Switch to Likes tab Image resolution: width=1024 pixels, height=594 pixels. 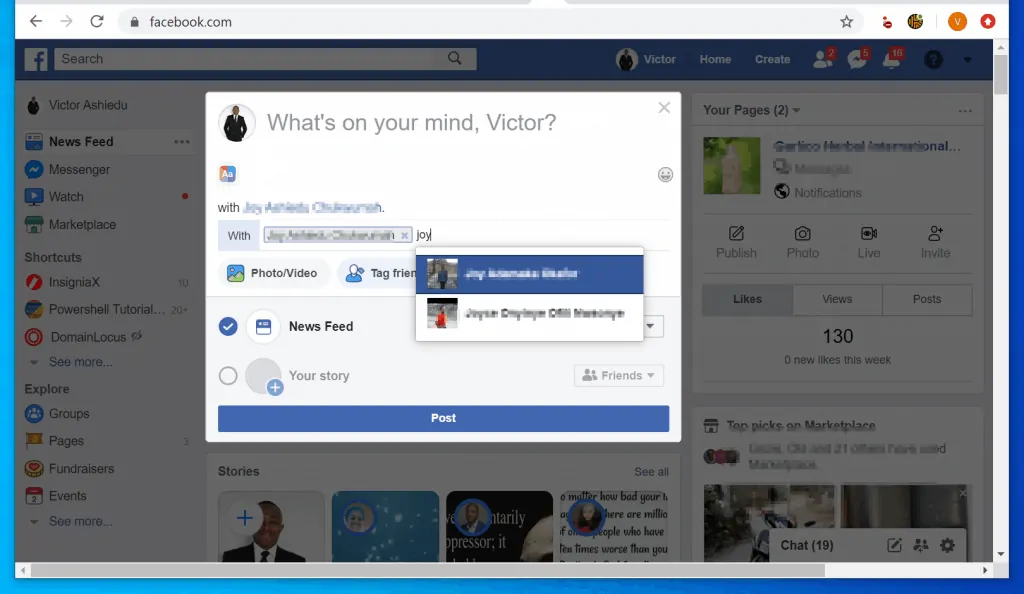point(748,299)
